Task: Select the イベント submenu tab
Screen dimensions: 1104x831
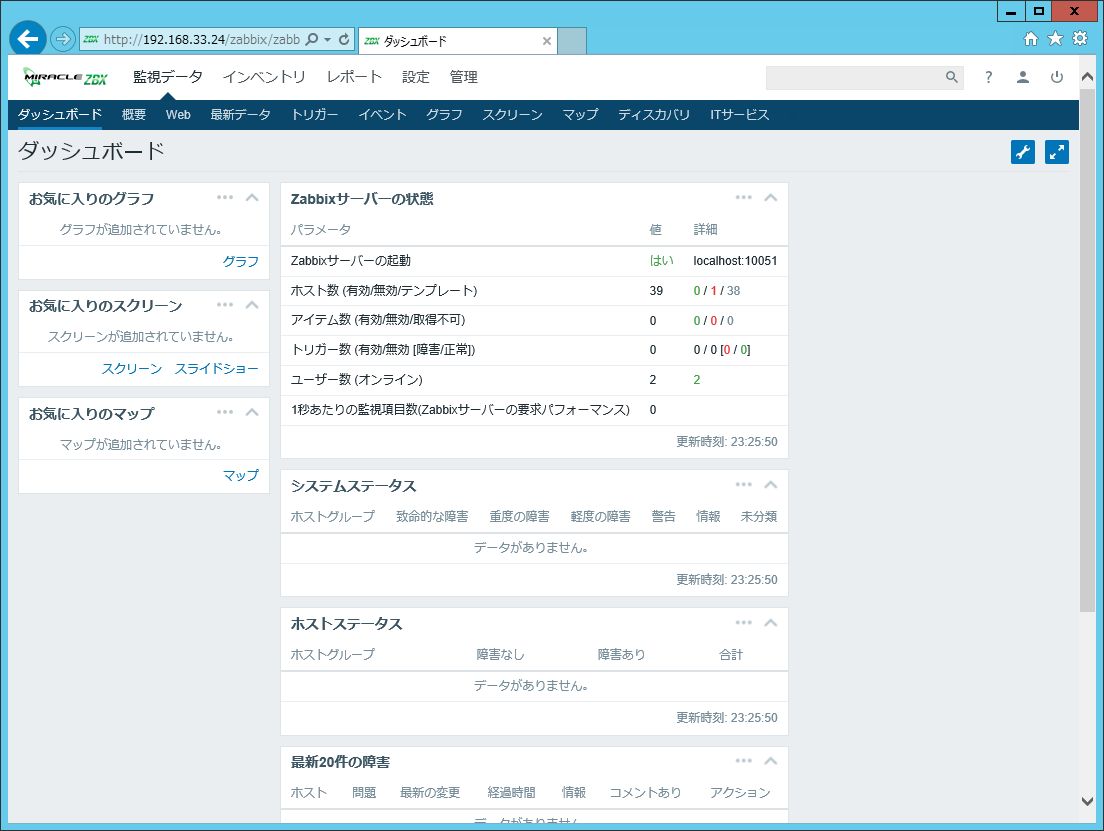Action: click(x=382, y=114)
